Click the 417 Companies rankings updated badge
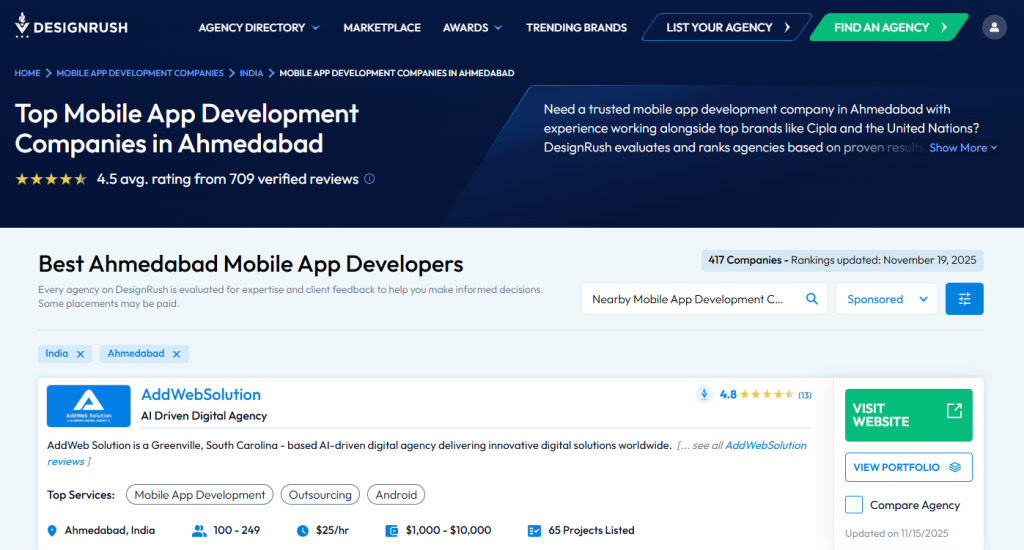The height and width of the screenshot is (550, 1024). point(842,260)
